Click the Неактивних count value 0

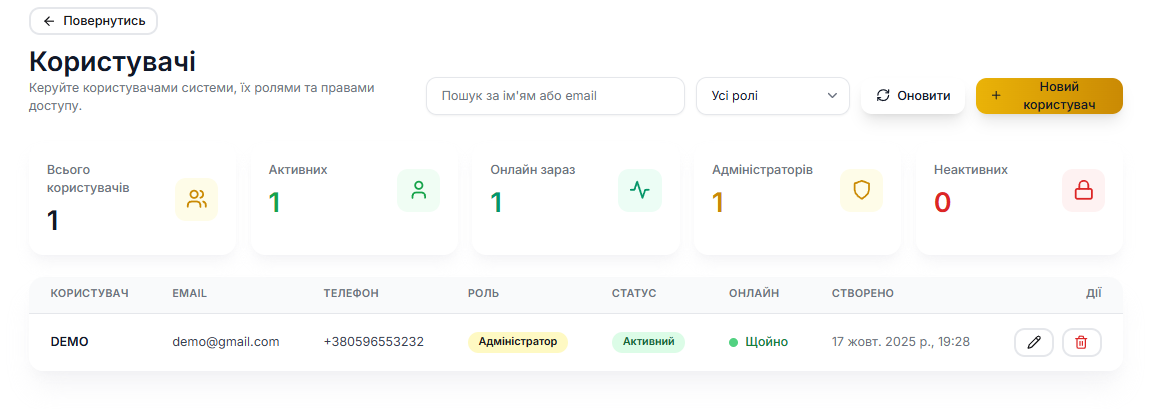coord(942,203)
